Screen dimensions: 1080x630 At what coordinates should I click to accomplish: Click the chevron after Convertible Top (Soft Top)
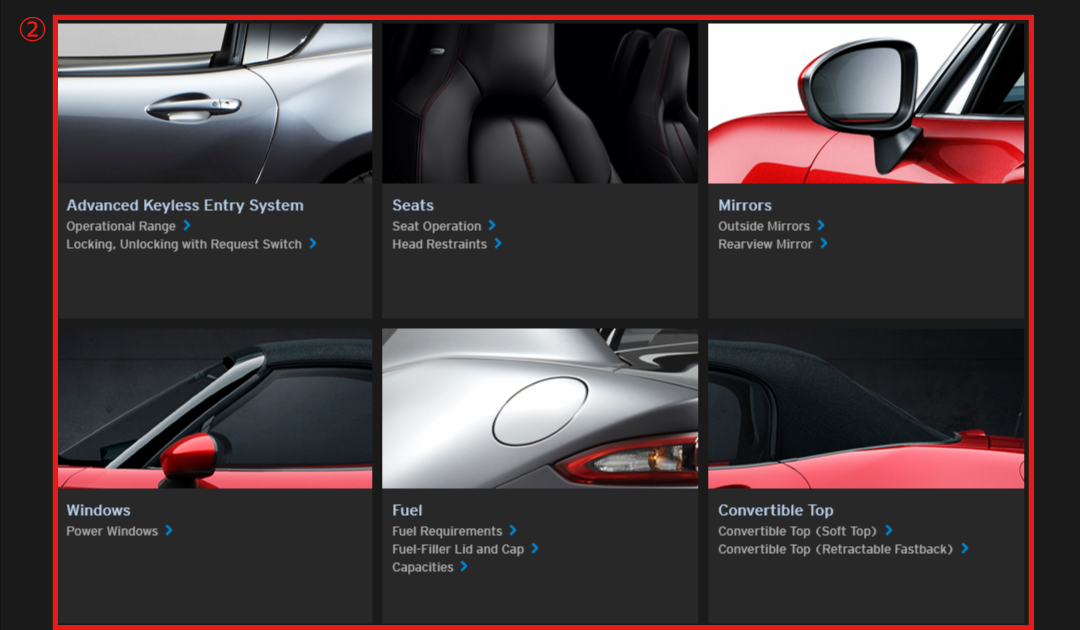[x=889, y=531]
